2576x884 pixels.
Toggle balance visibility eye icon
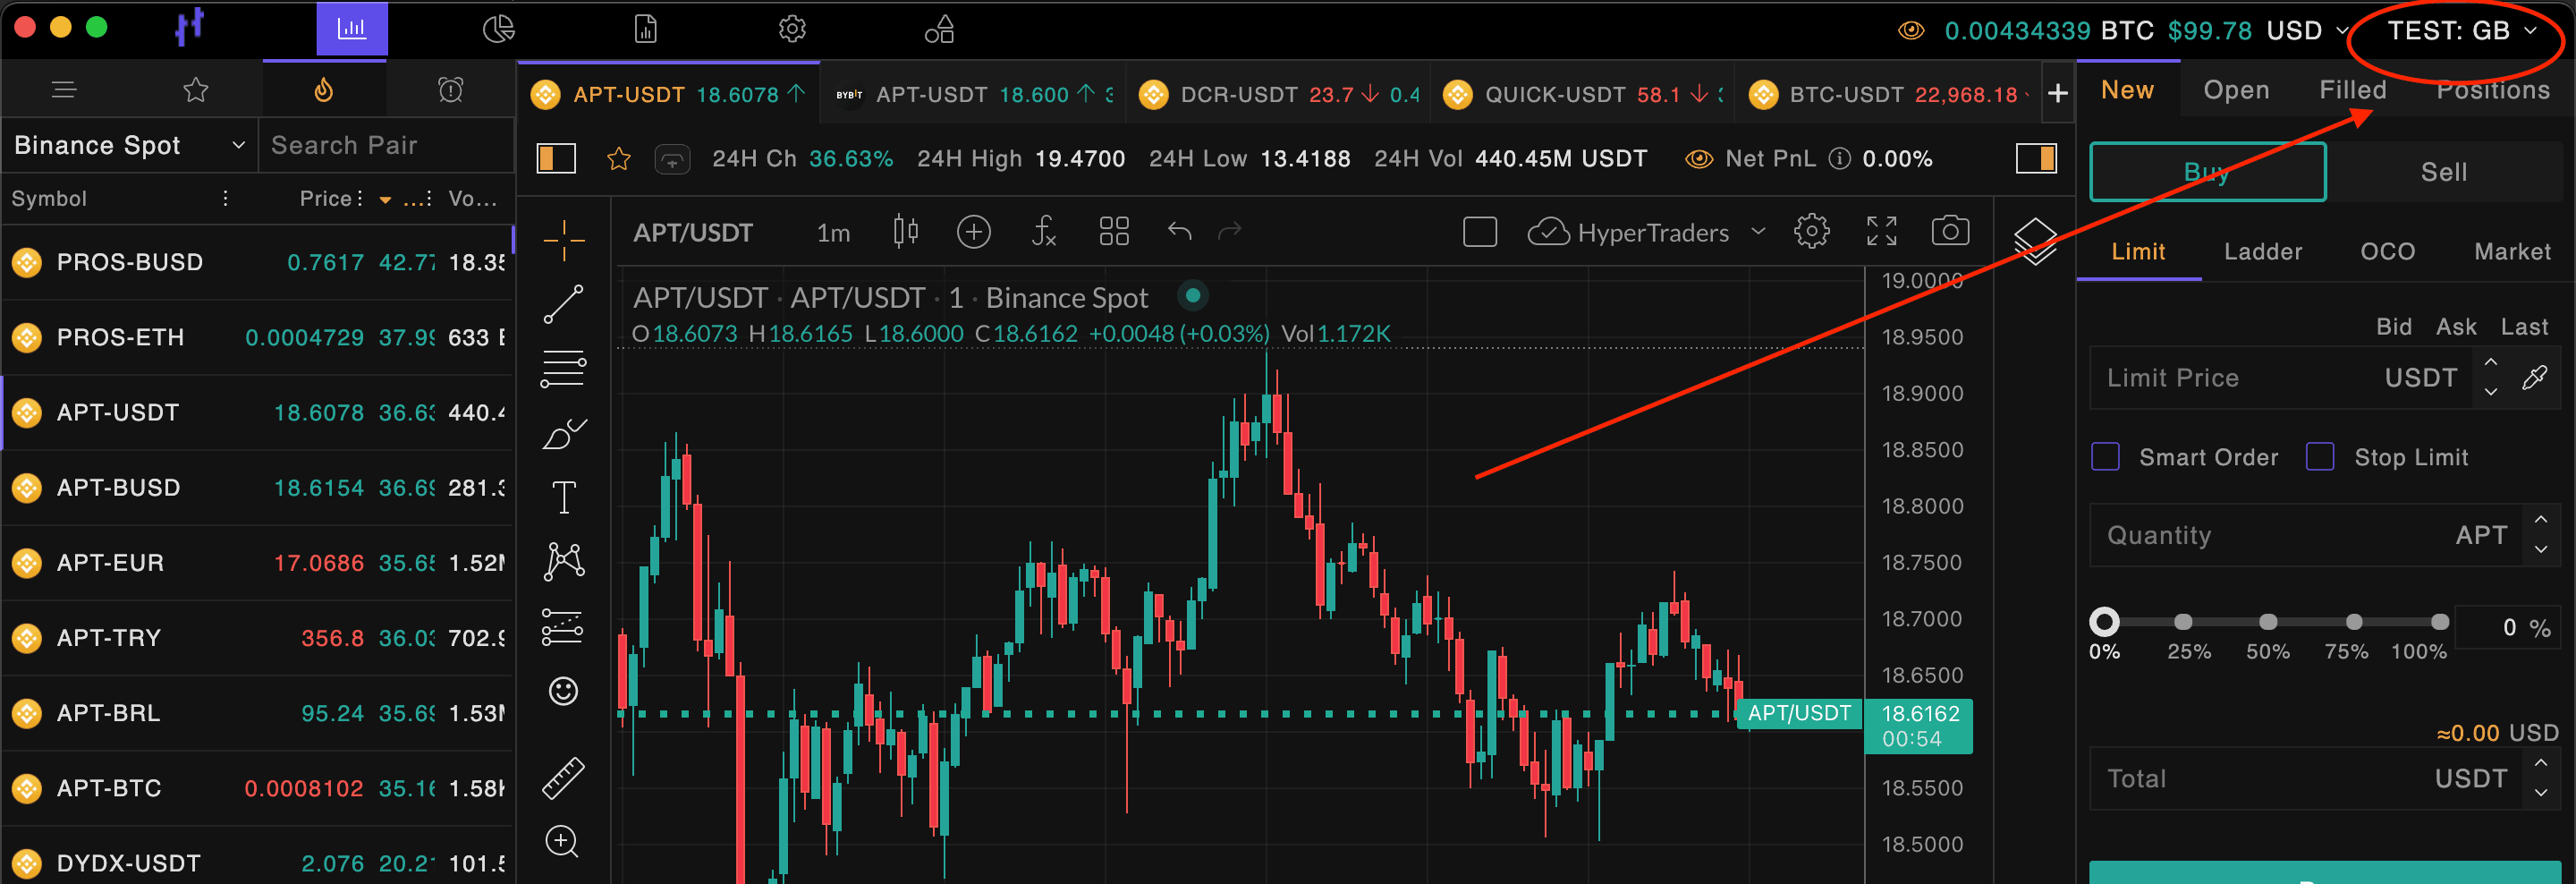tap(1911, 30)
